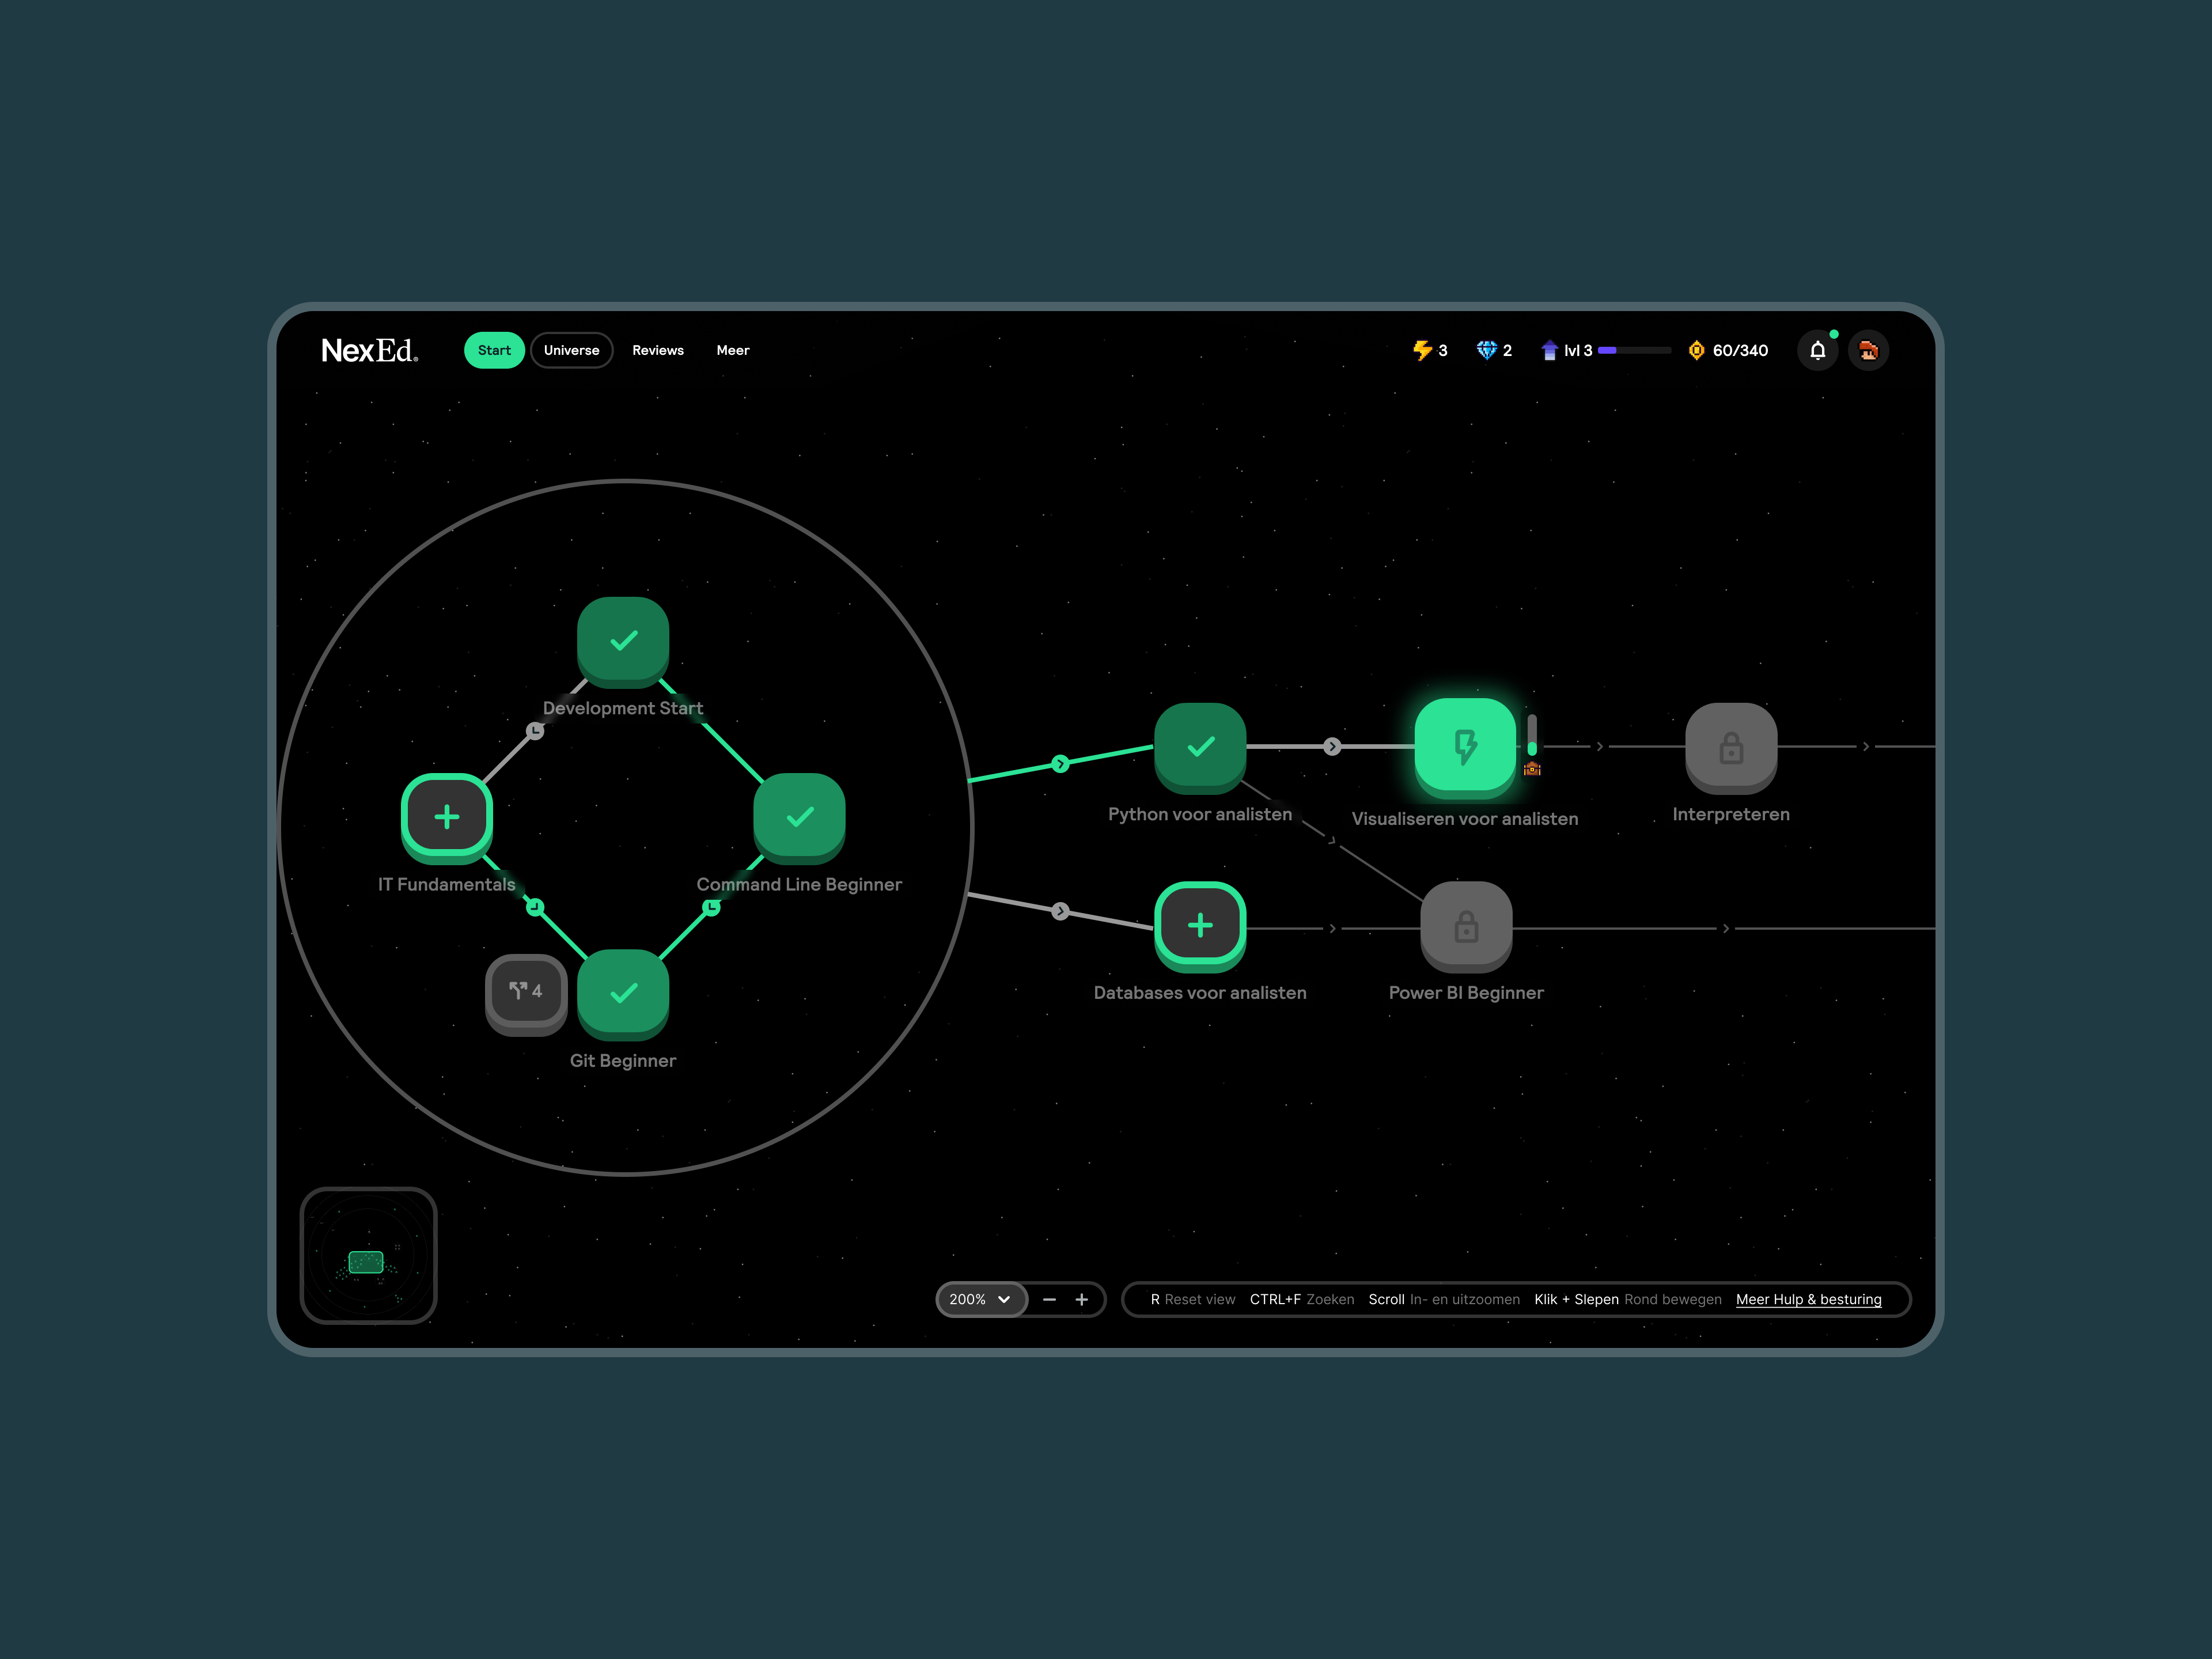This screenshot has width=2212, height=1659.
Task: Click the locked Power BI Beginner node
Action: 1465,925
